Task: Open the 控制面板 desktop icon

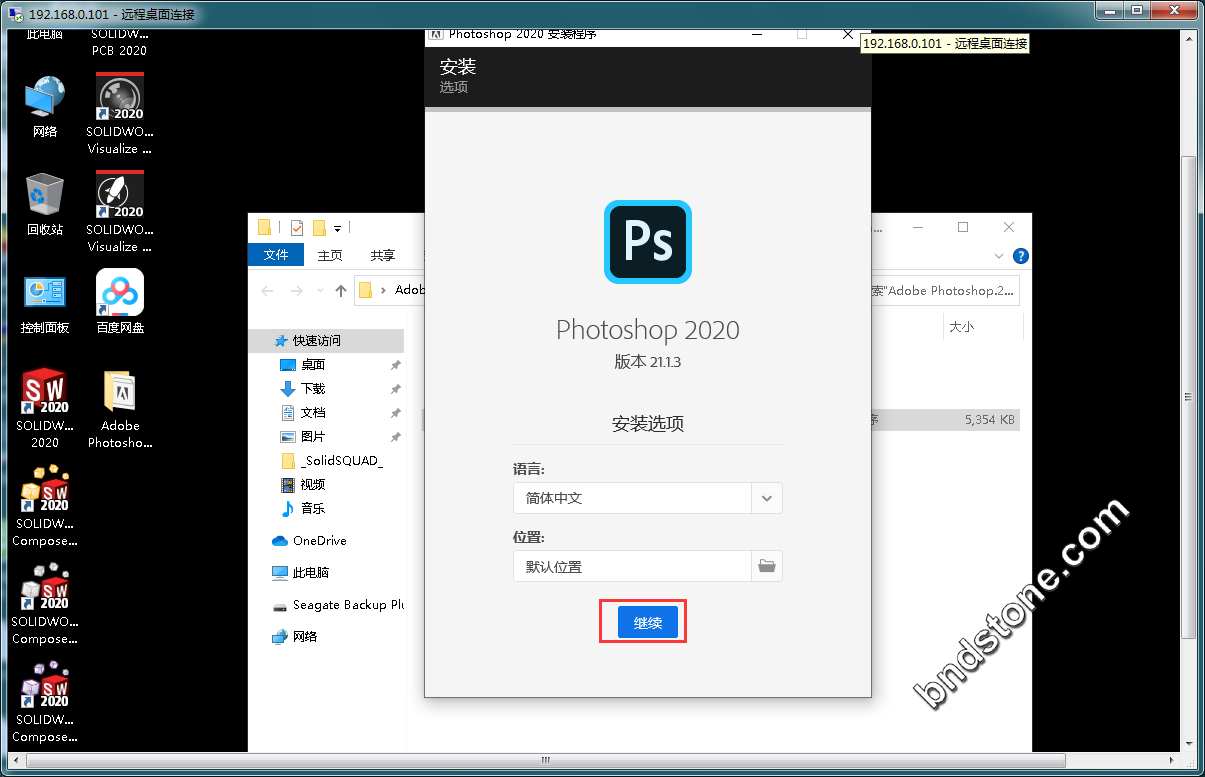Action: [45, 301]
